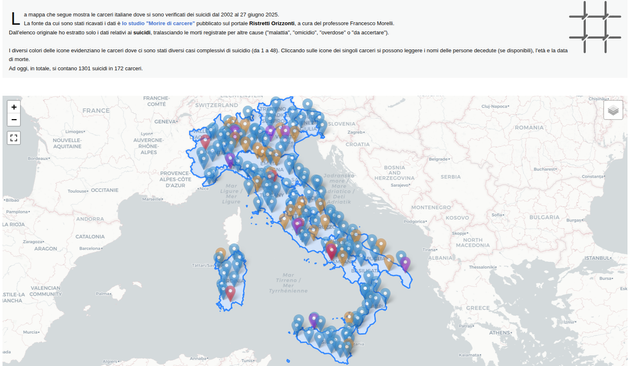Screen dimensions: 630x366
Task: Click the "CROATIA" map label
Action: [x=358, y=144]
